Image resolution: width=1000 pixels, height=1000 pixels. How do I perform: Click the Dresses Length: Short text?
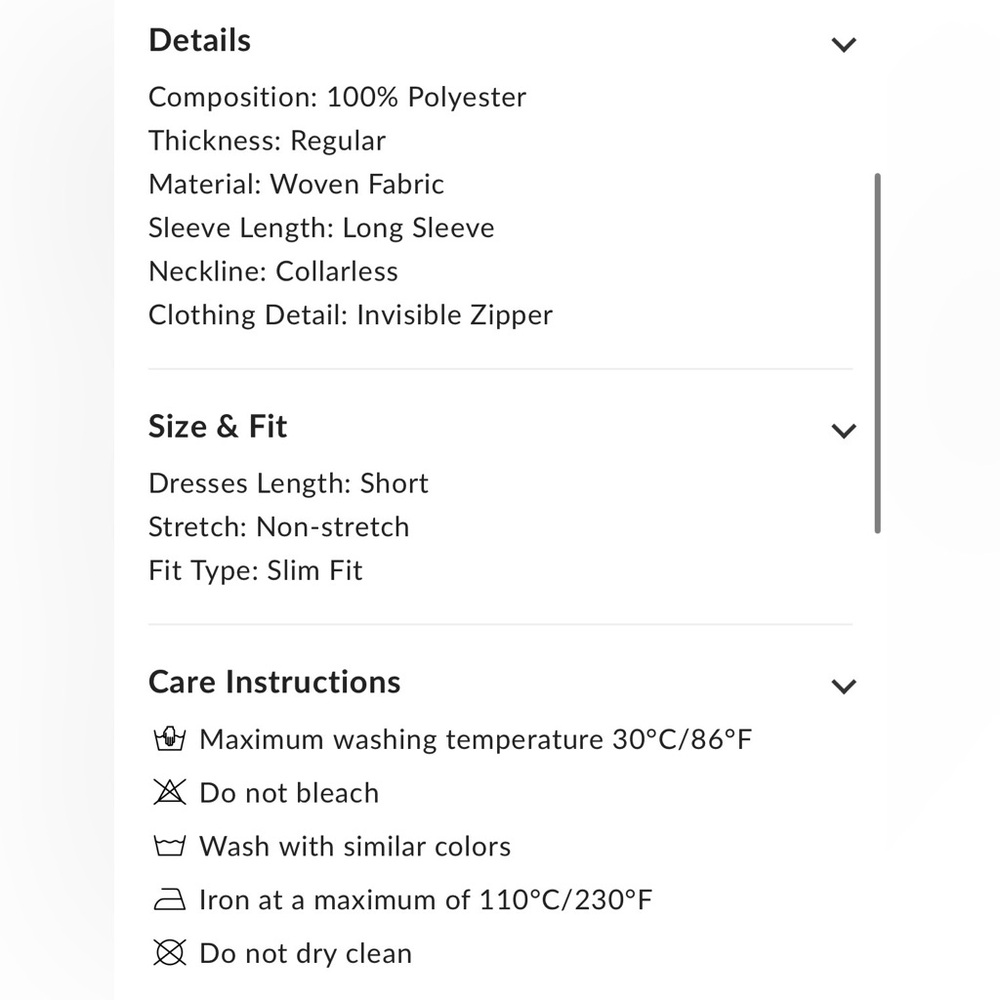[288, 483]
